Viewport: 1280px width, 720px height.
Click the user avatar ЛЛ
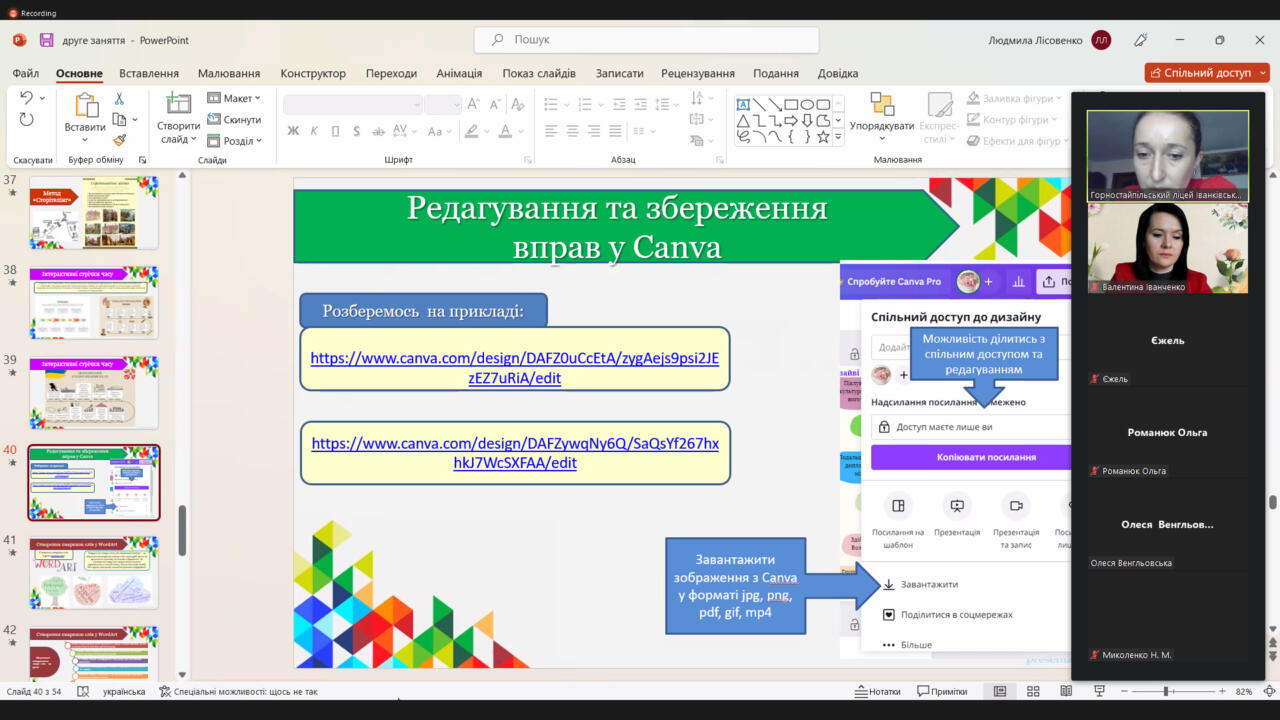coord(1101,40)
